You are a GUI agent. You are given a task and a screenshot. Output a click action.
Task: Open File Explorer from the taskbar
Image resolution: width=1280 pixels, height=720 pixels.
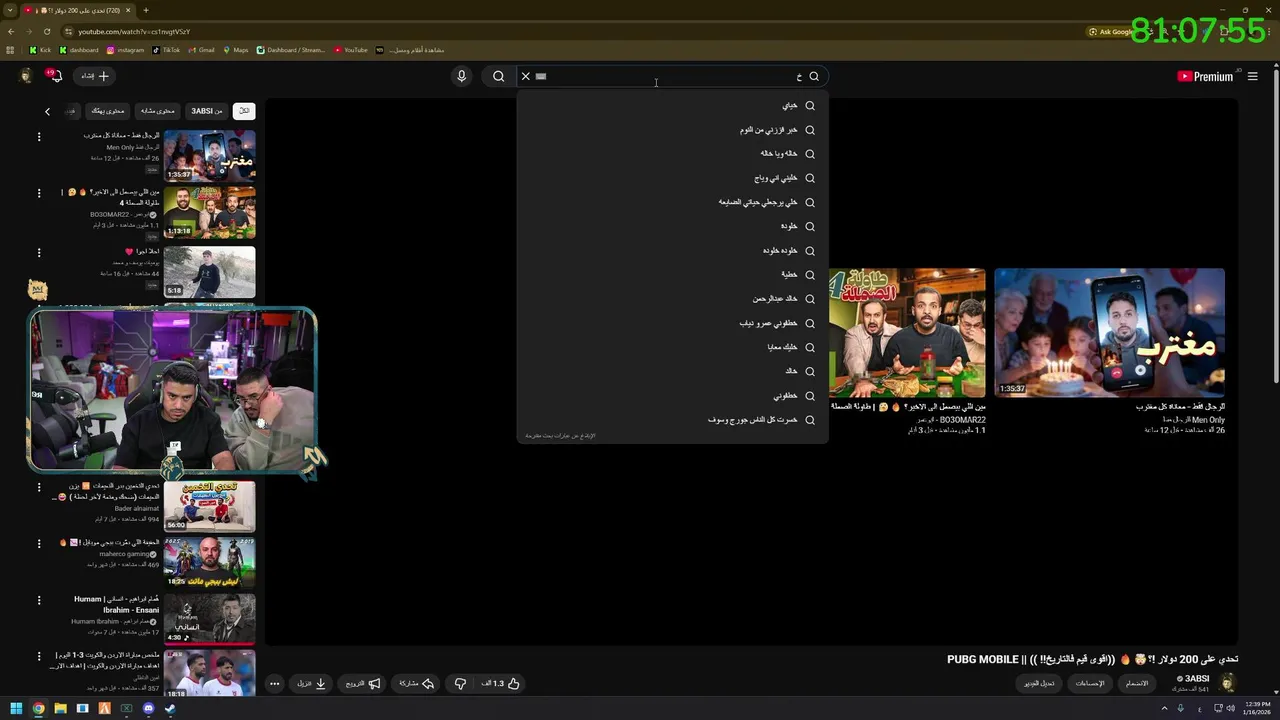click(60, 709)
